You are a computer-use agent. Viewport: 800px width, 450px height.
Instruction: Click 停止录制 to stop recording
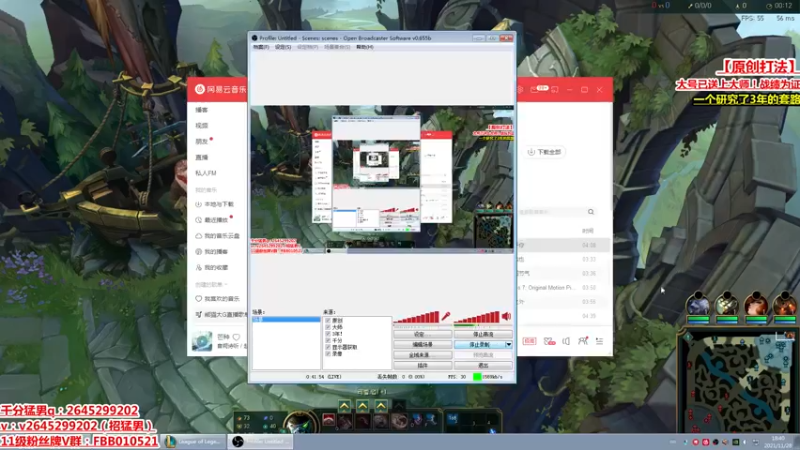pyautogui.click(x=479, y=344)
